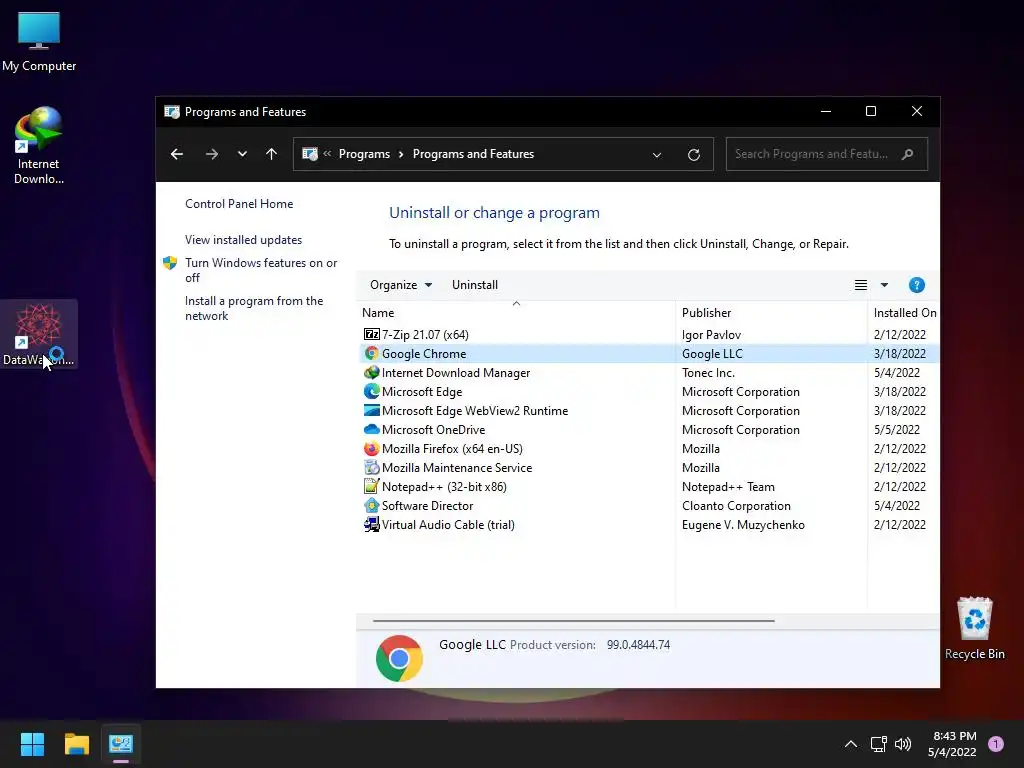
Task: Click the horizontal scrollbar under program list
Action: coord(573,620)
